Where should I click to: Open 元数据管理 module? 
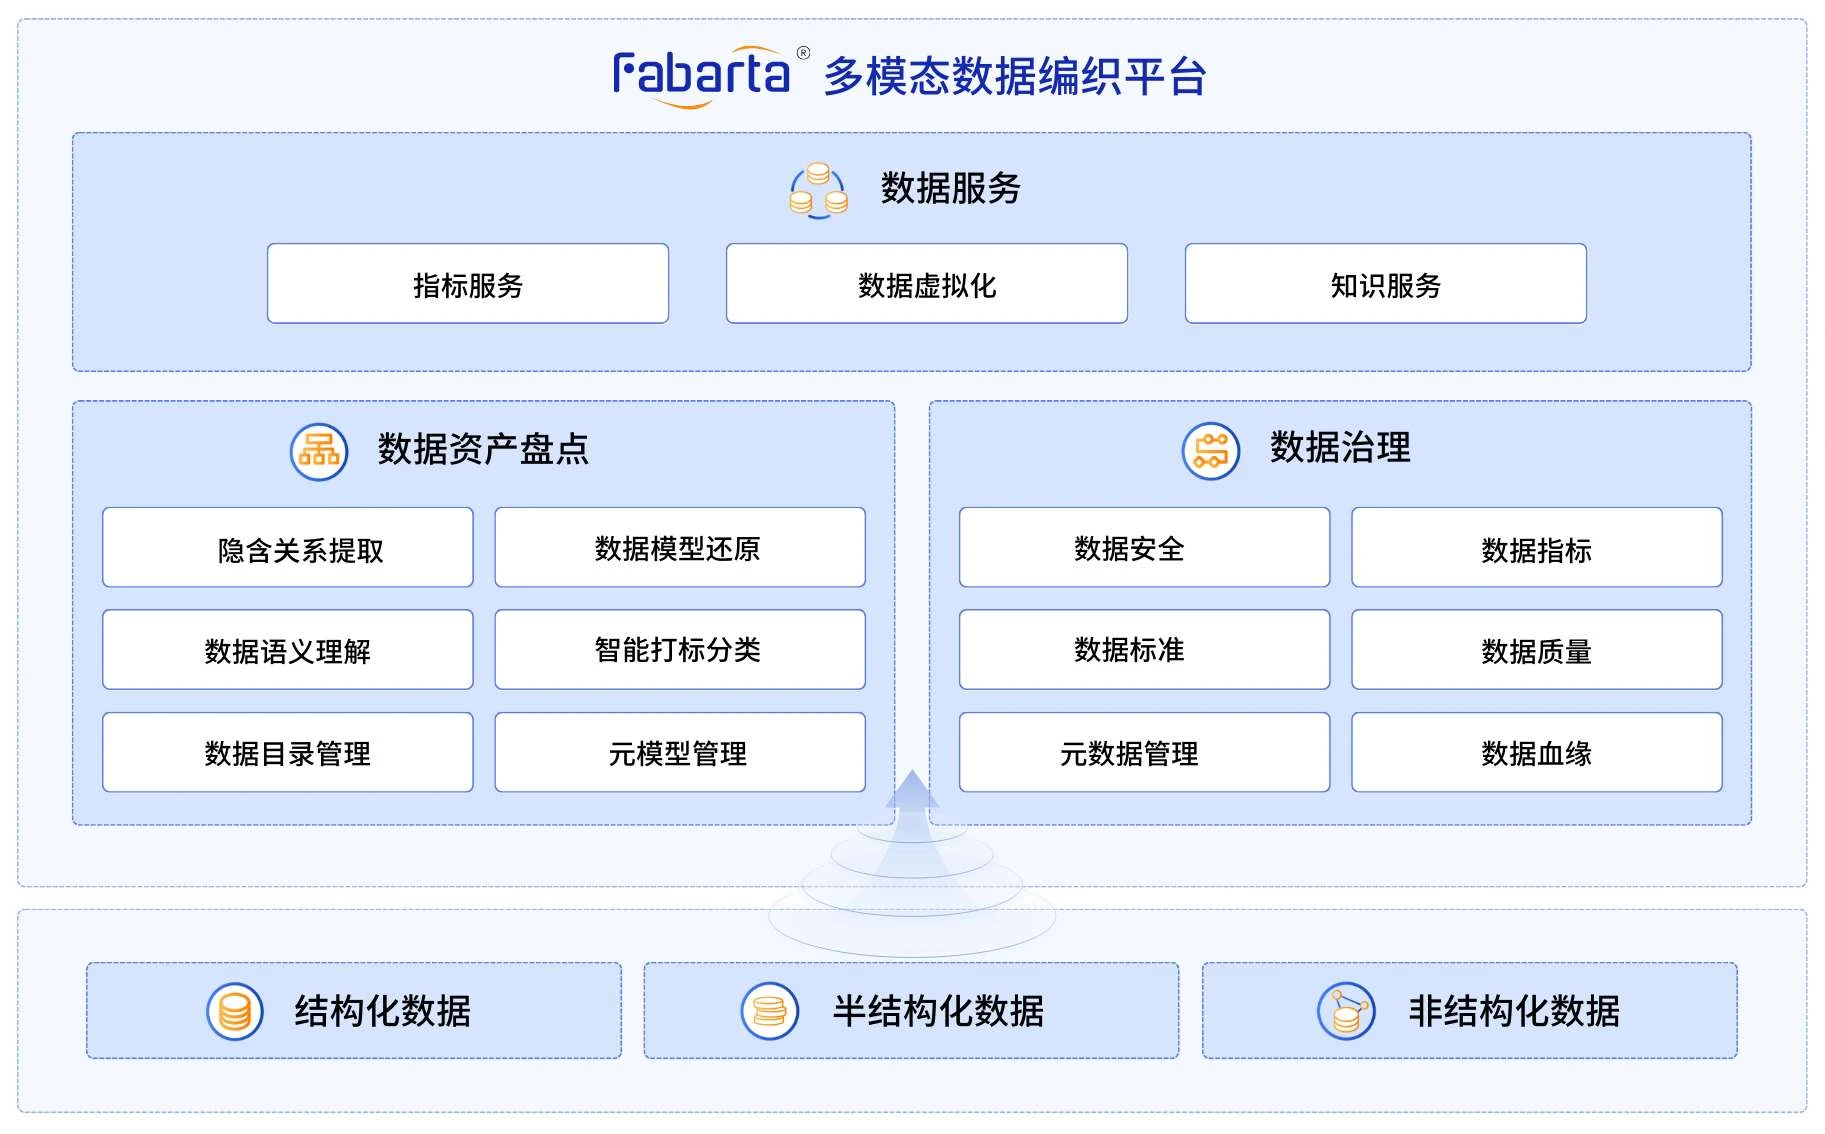[x=1144, y=753]
